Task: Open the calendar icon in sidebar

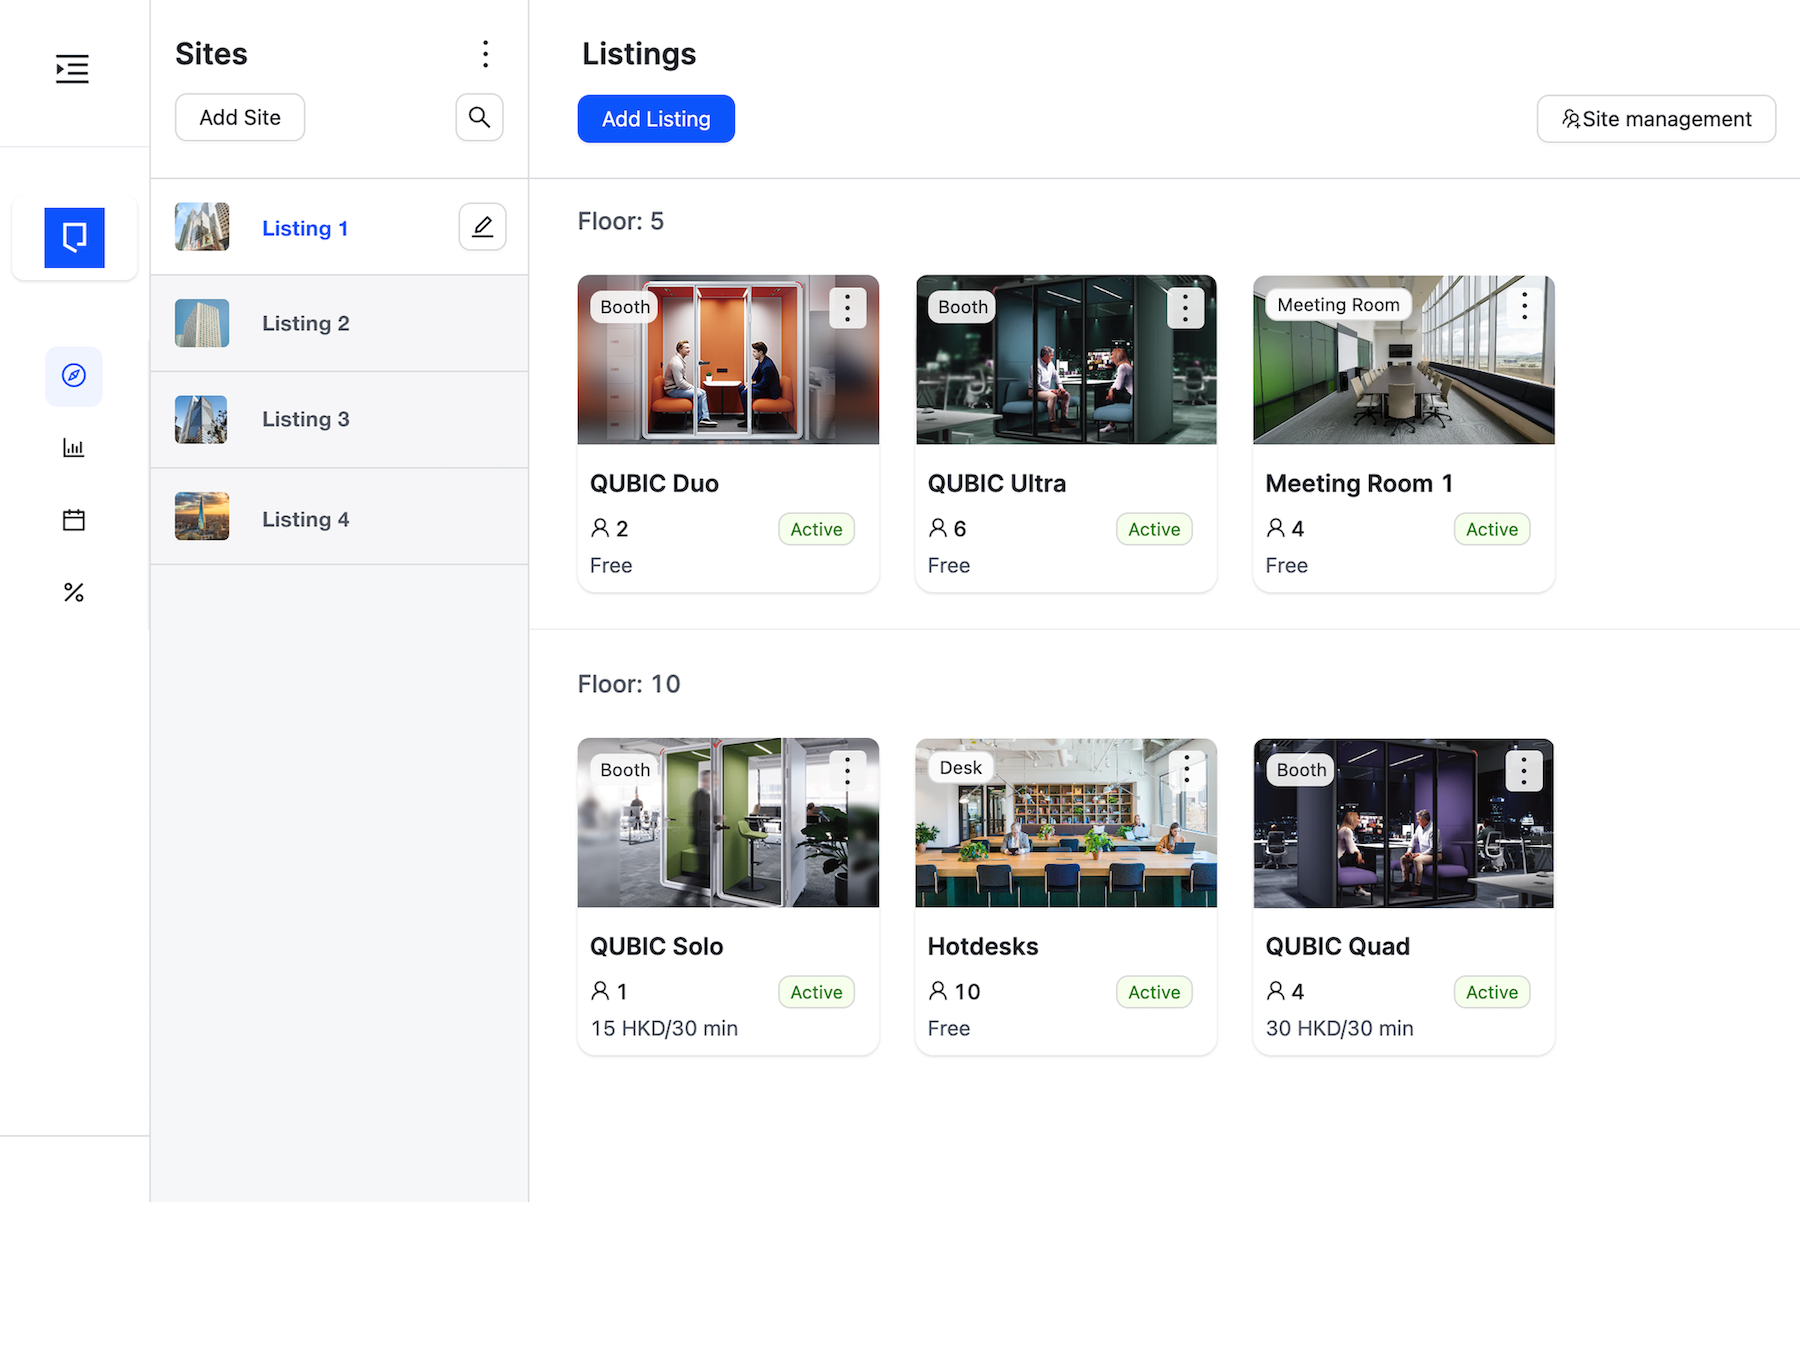Action: pyautogui.click(x=74, y=520)
